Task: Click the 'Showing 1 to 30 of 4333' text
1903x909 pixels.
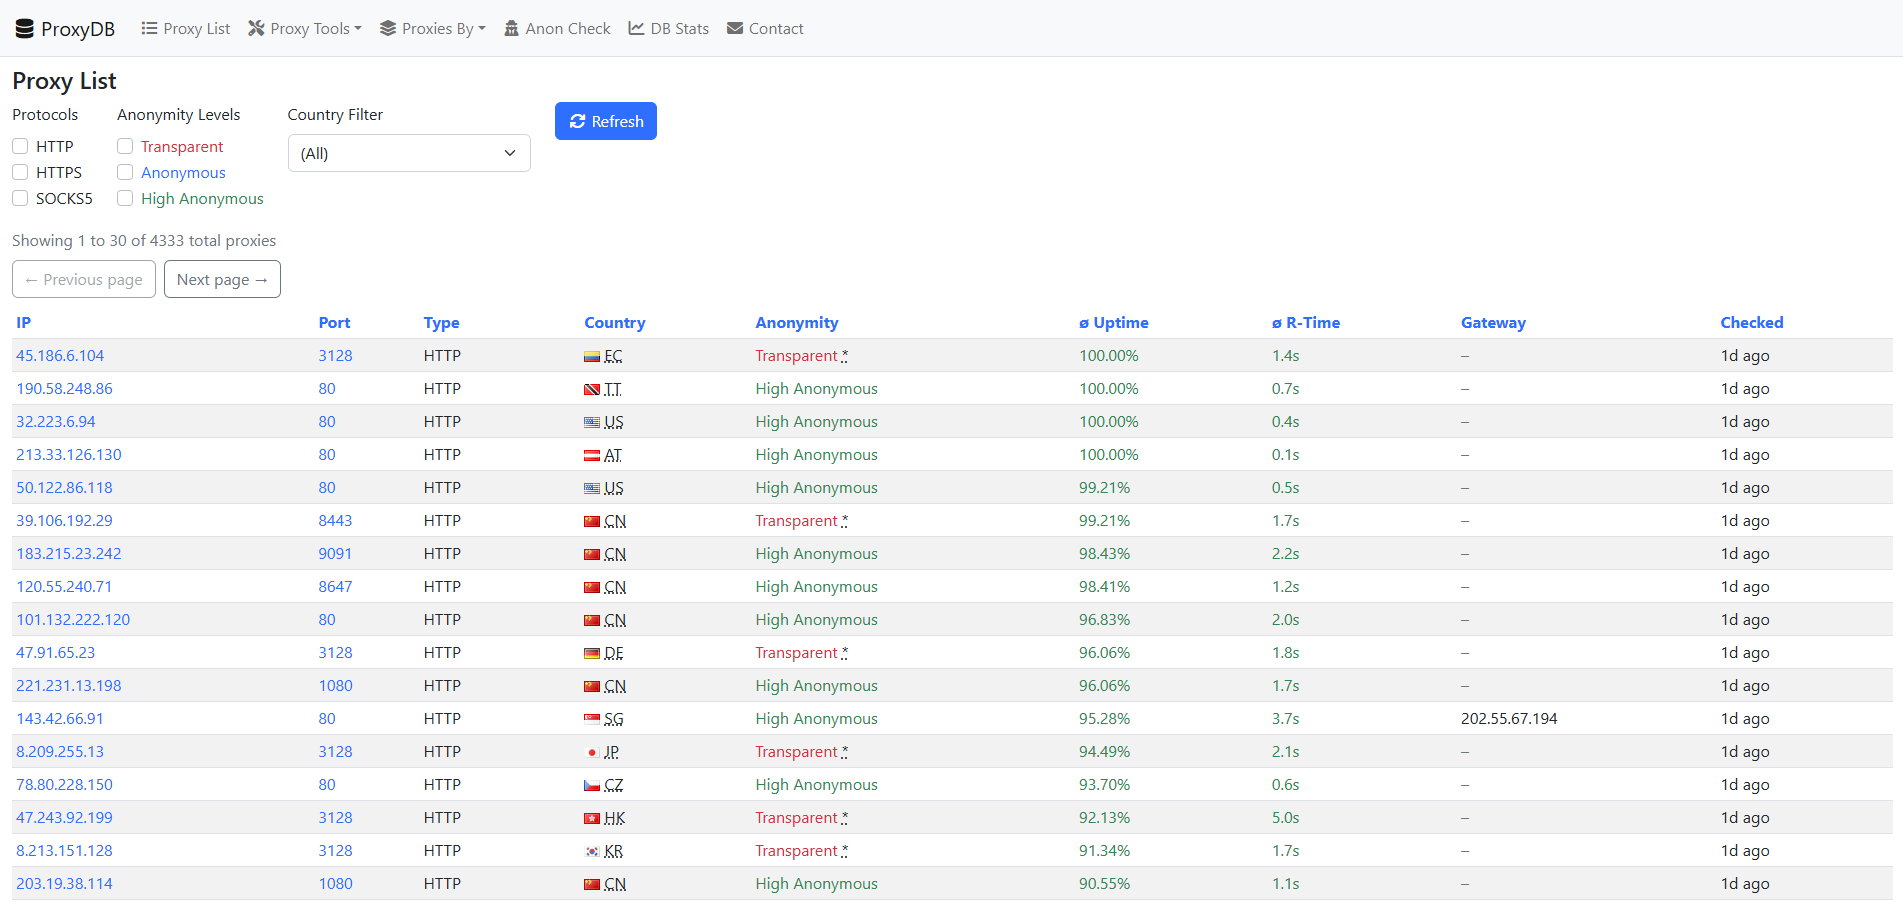Action: (x=144, y=240)
